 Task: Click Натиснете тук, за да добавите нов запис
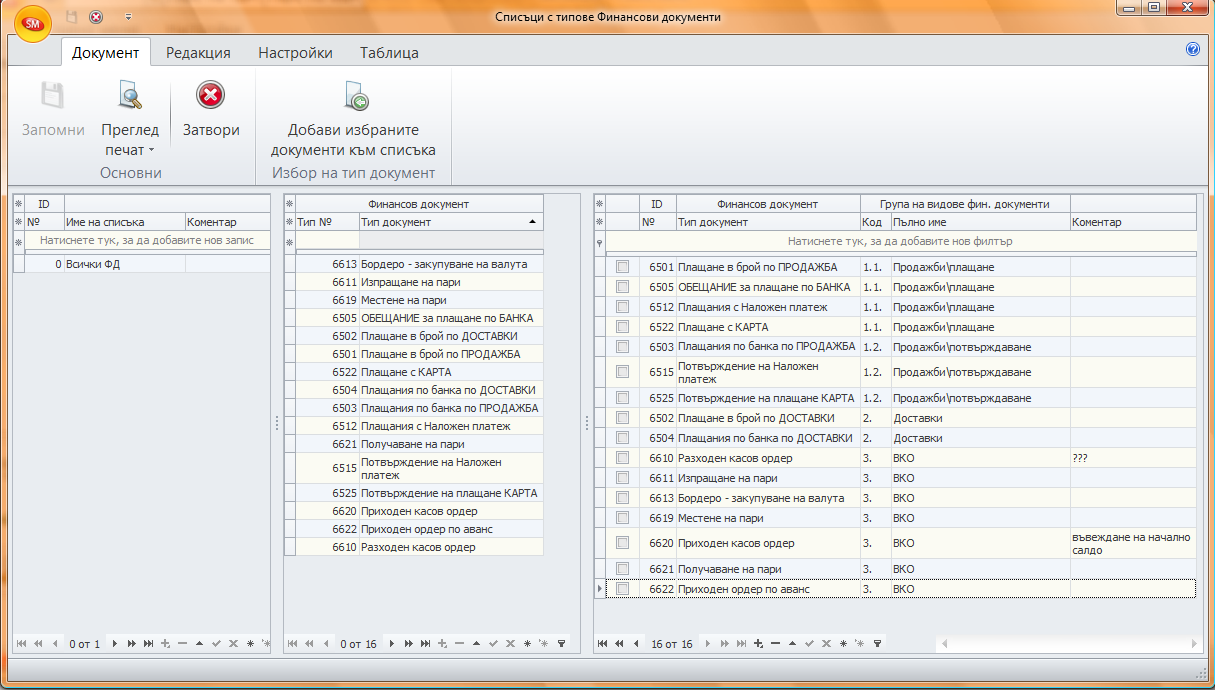point(147,241)
